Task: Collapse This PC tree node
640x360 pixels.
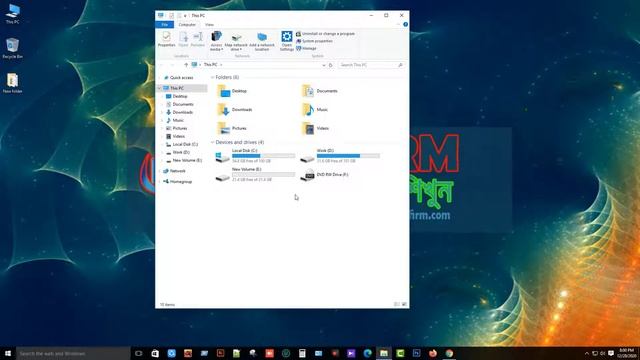Action: (159, 88)
